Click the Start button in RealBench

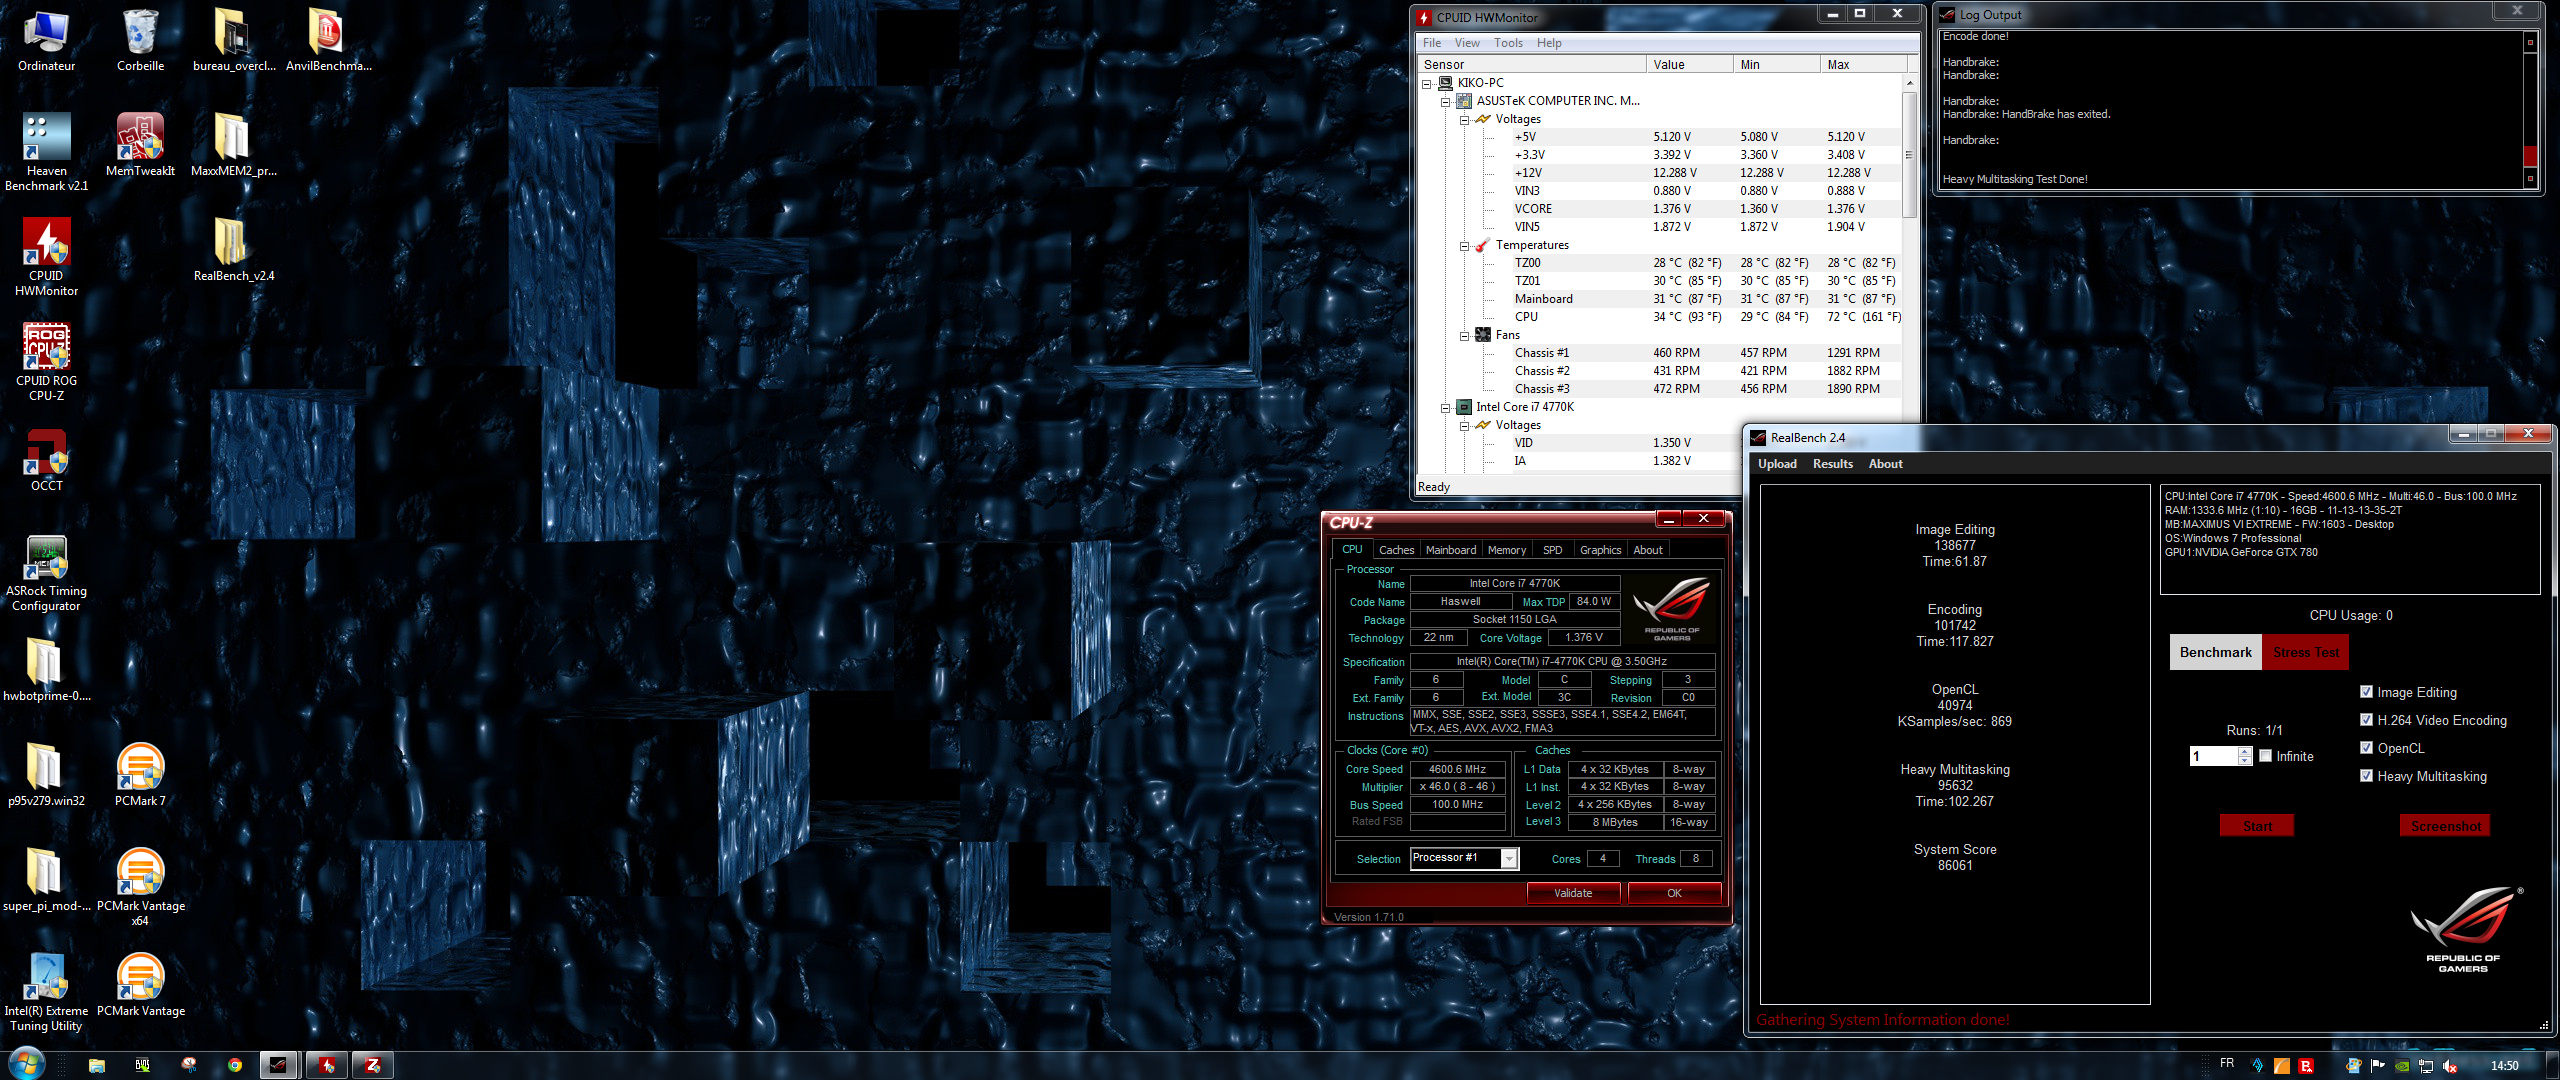click(x=2257, y=826)
